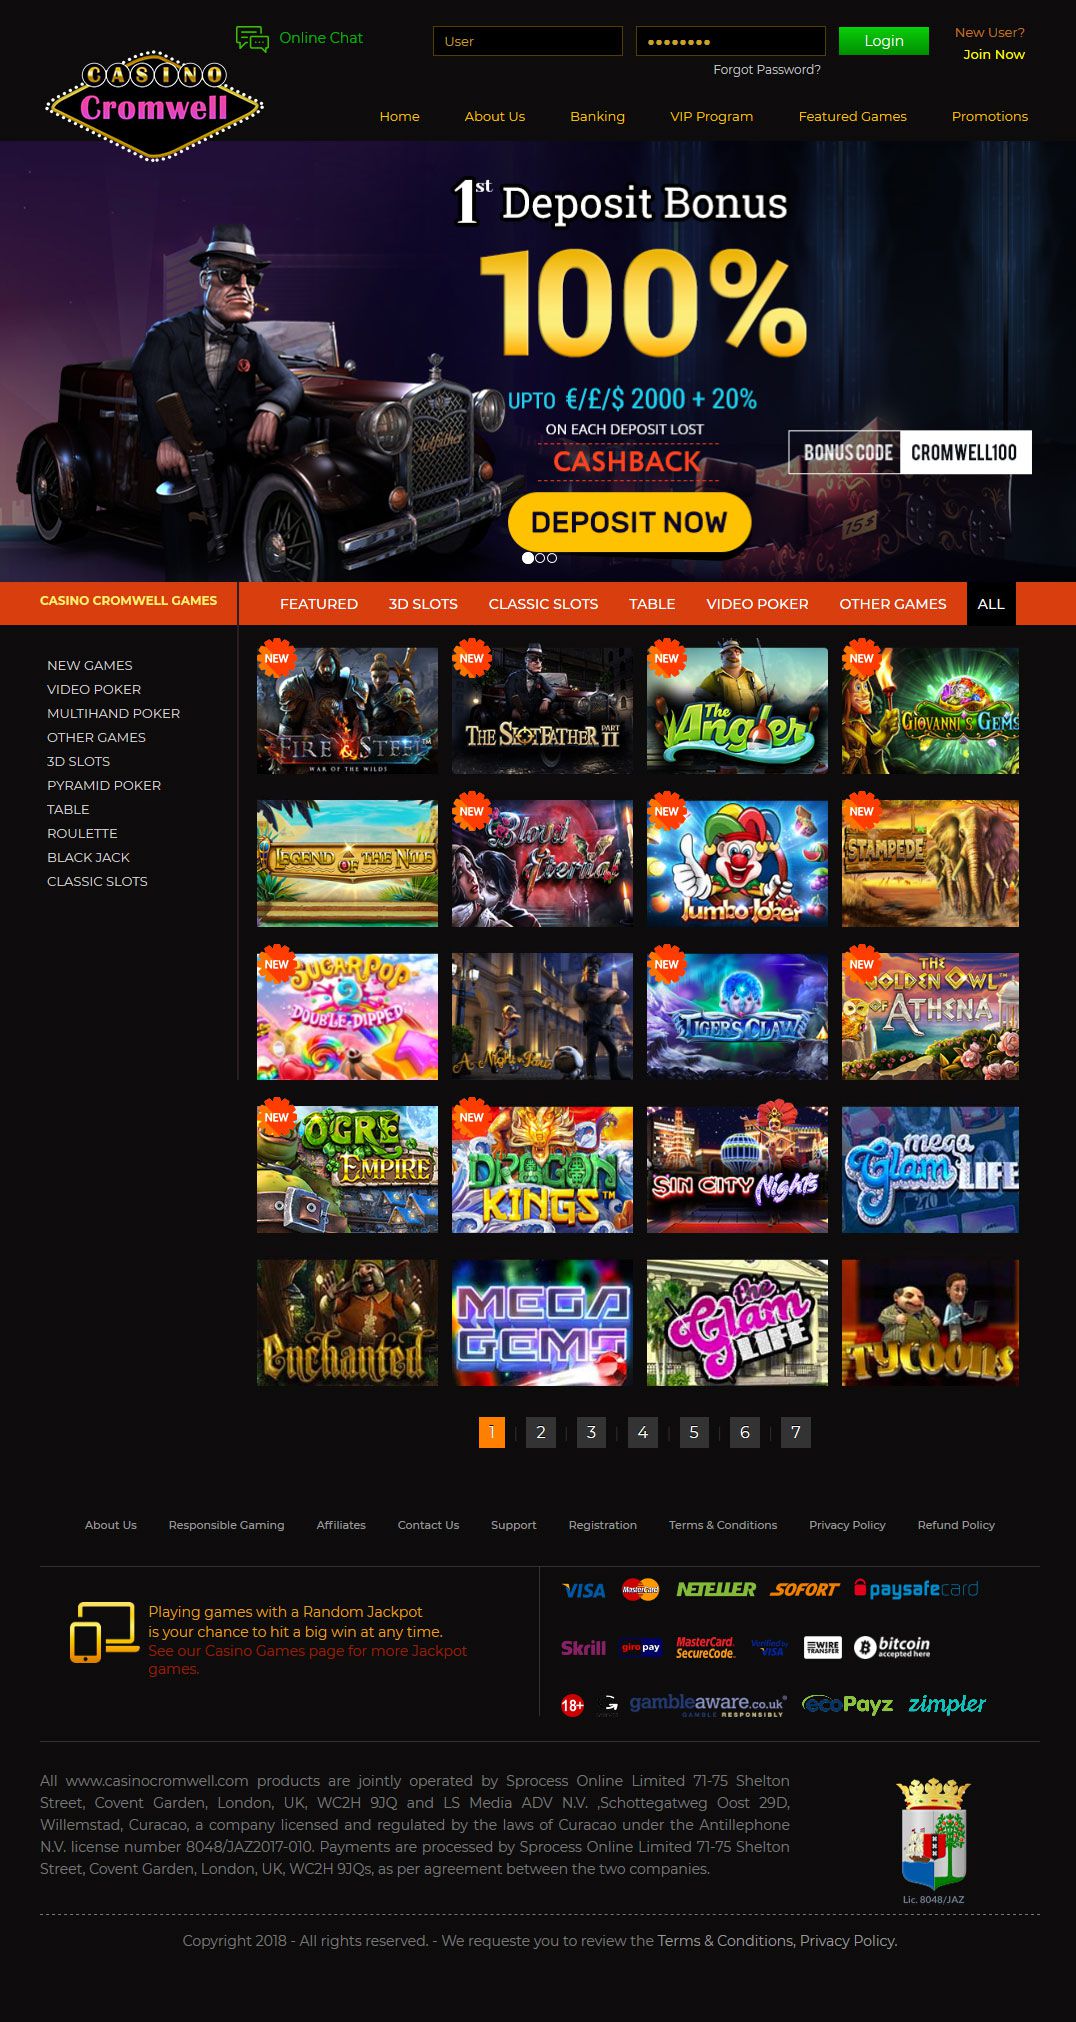Switch to the 3D SLOTS tab
Viewport: 1076px width, 2022px height.
423,604
